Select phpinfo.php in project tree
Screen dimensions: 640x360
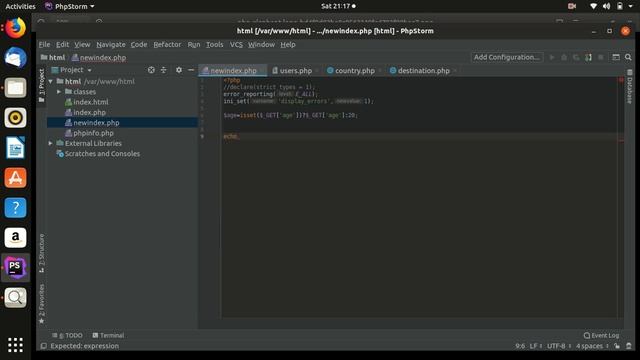point(93,133)
